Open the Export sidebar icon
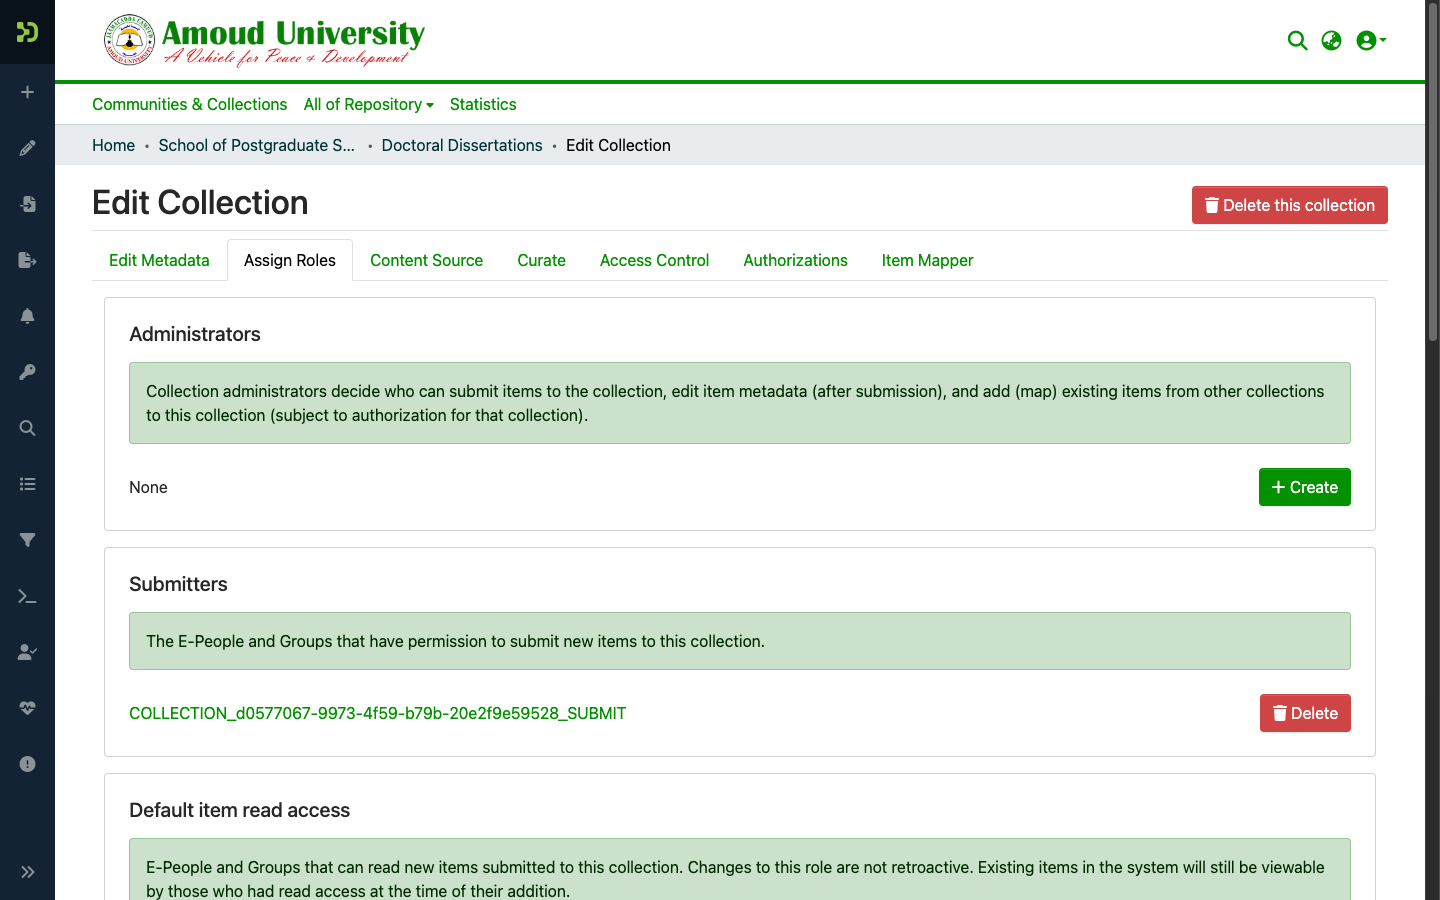 point(27,260)
